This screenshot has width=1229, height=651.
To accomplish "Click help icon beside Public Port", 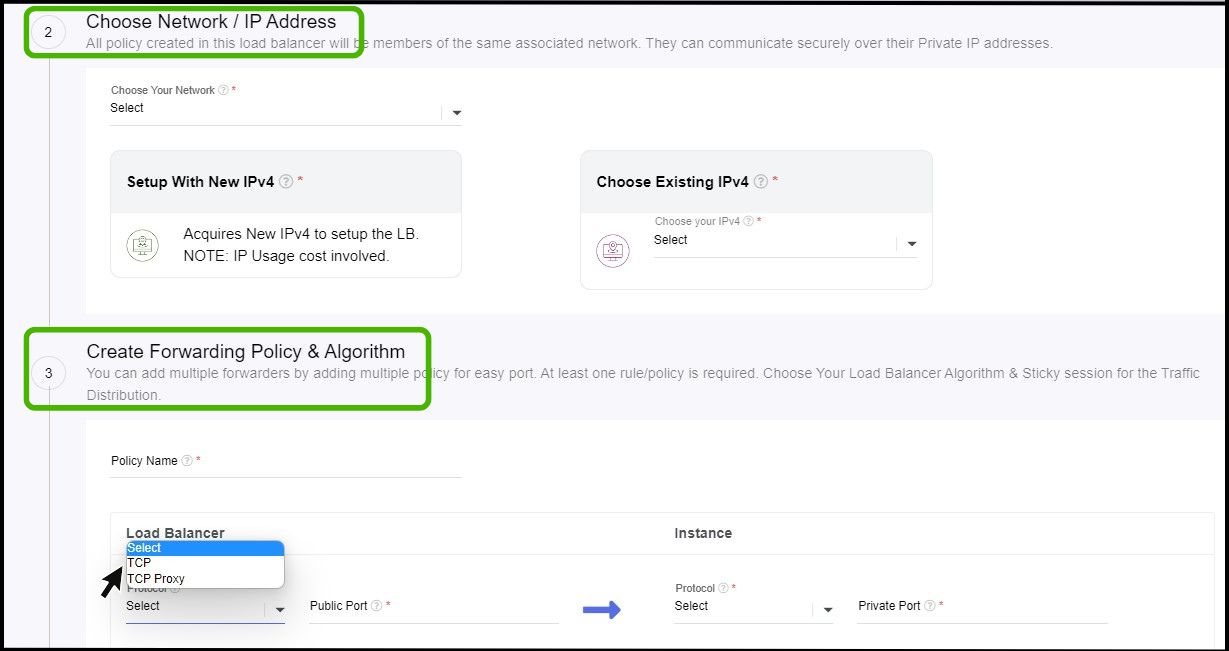I will pyautogui.click(x=377, y=606).
